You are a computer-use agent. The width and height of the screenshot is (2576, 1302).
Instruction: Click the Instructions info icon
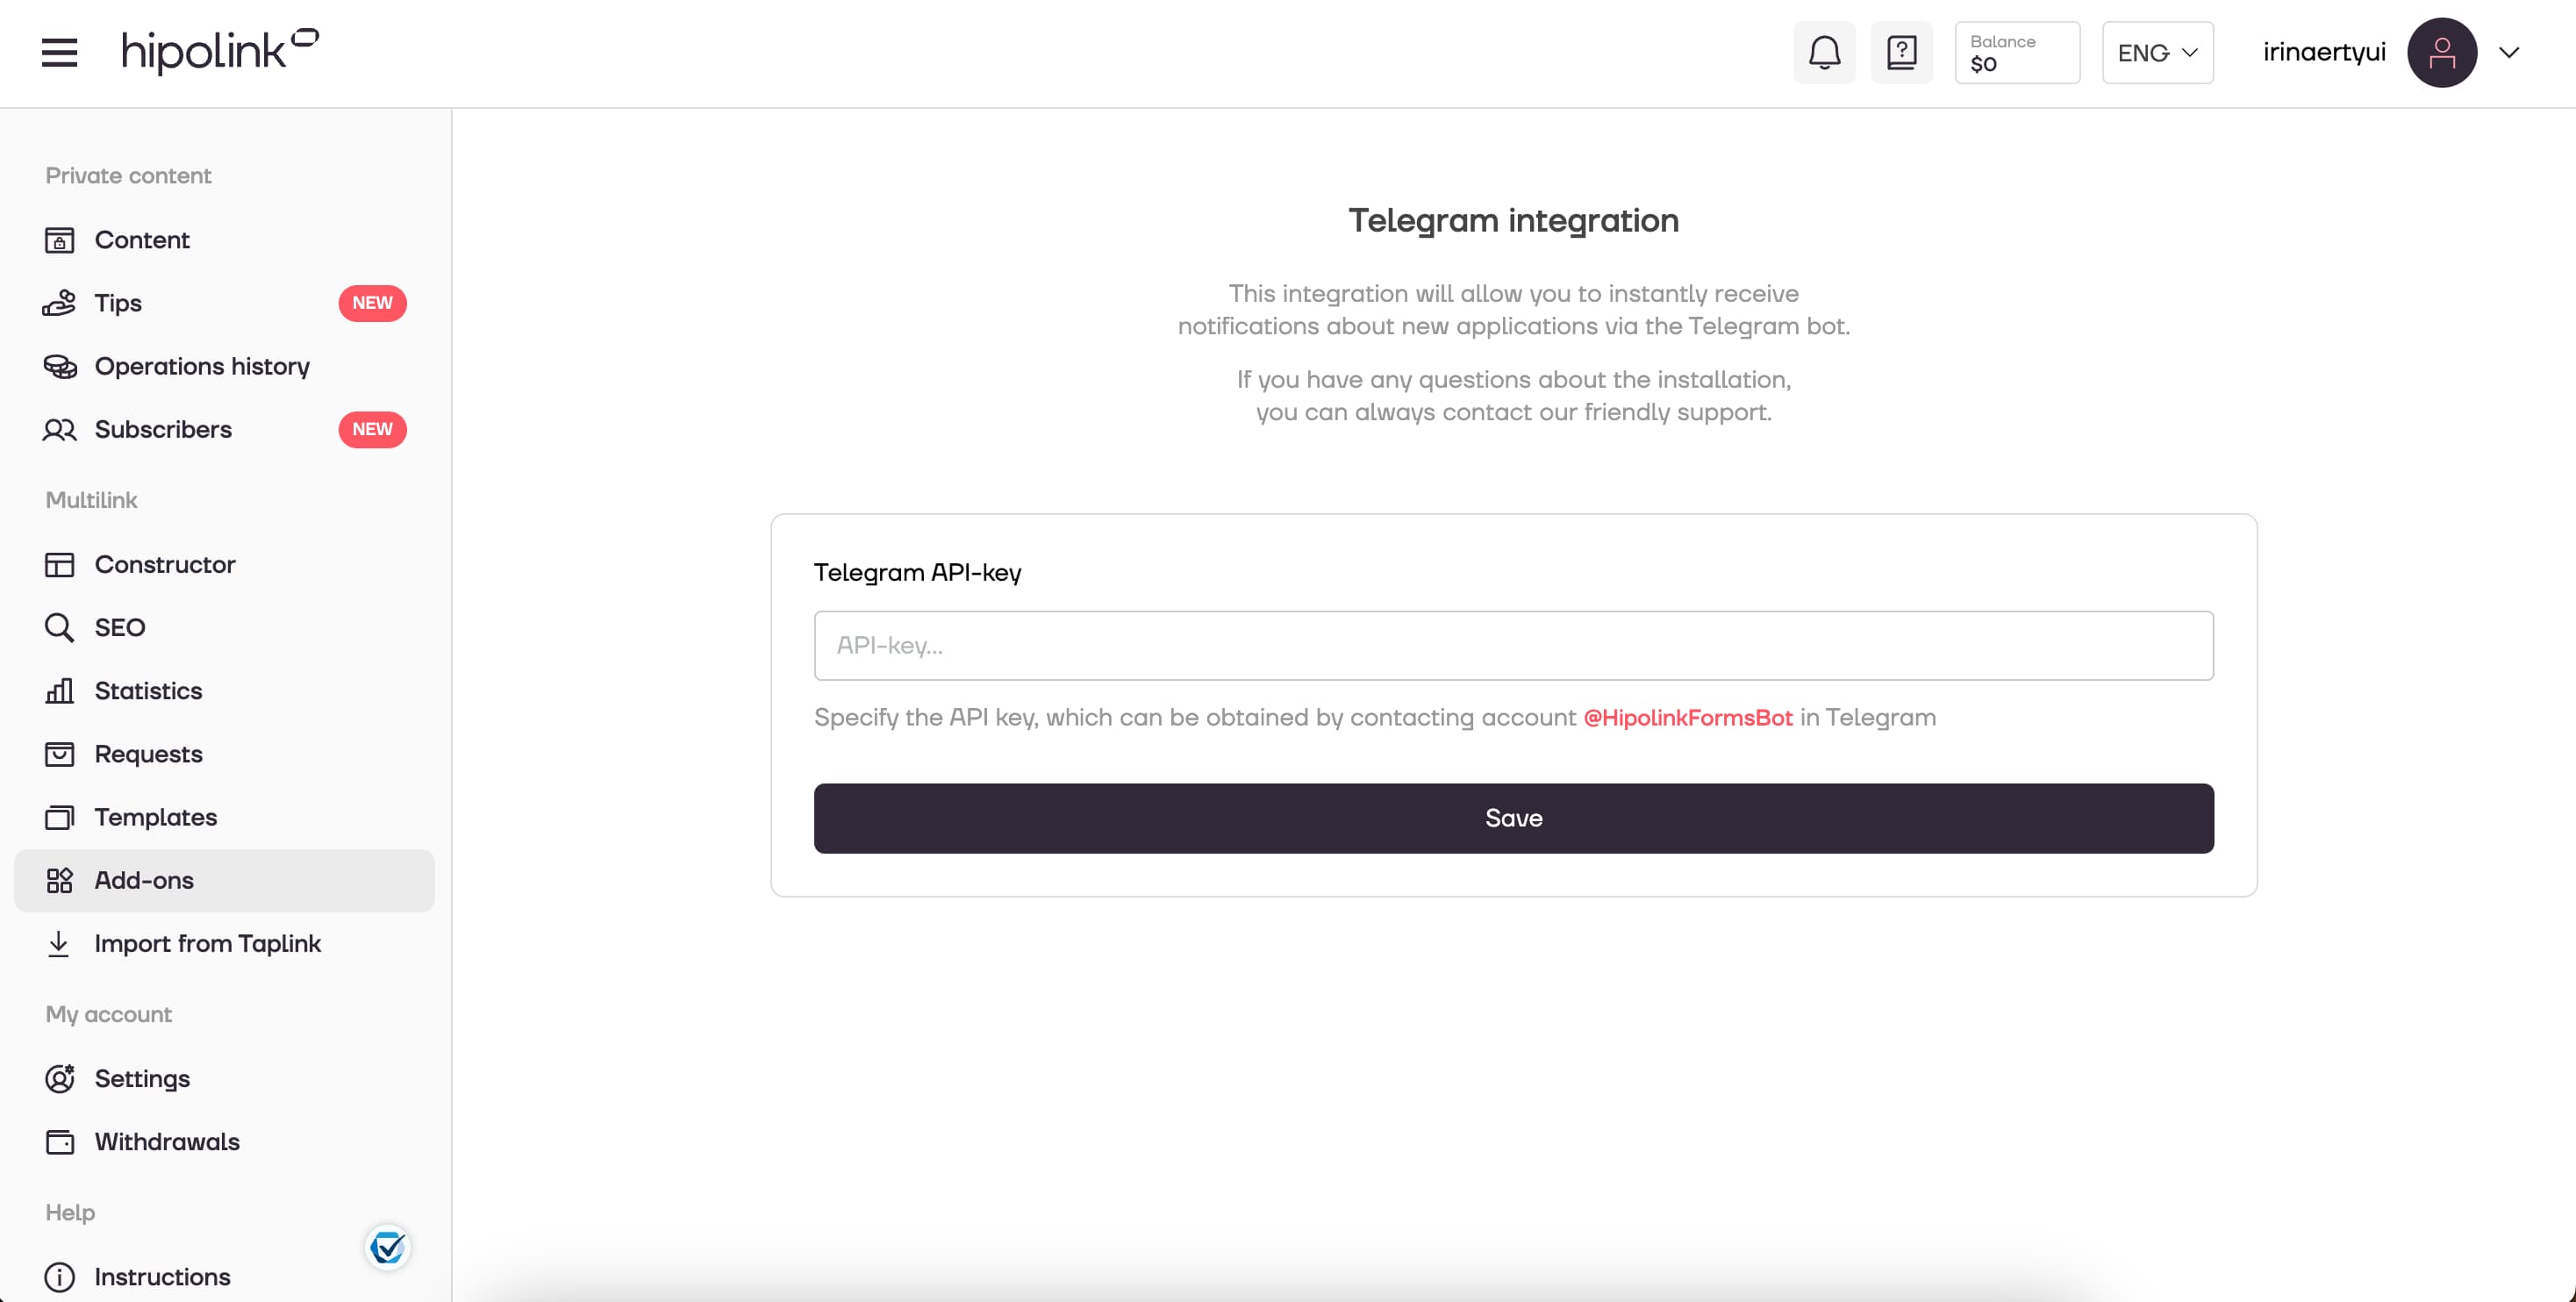coord(59,1277)
